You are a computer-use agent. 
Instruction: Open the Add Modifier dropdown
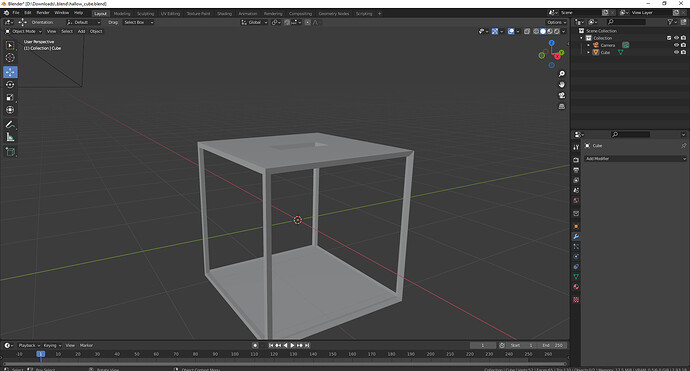(635, 159)
